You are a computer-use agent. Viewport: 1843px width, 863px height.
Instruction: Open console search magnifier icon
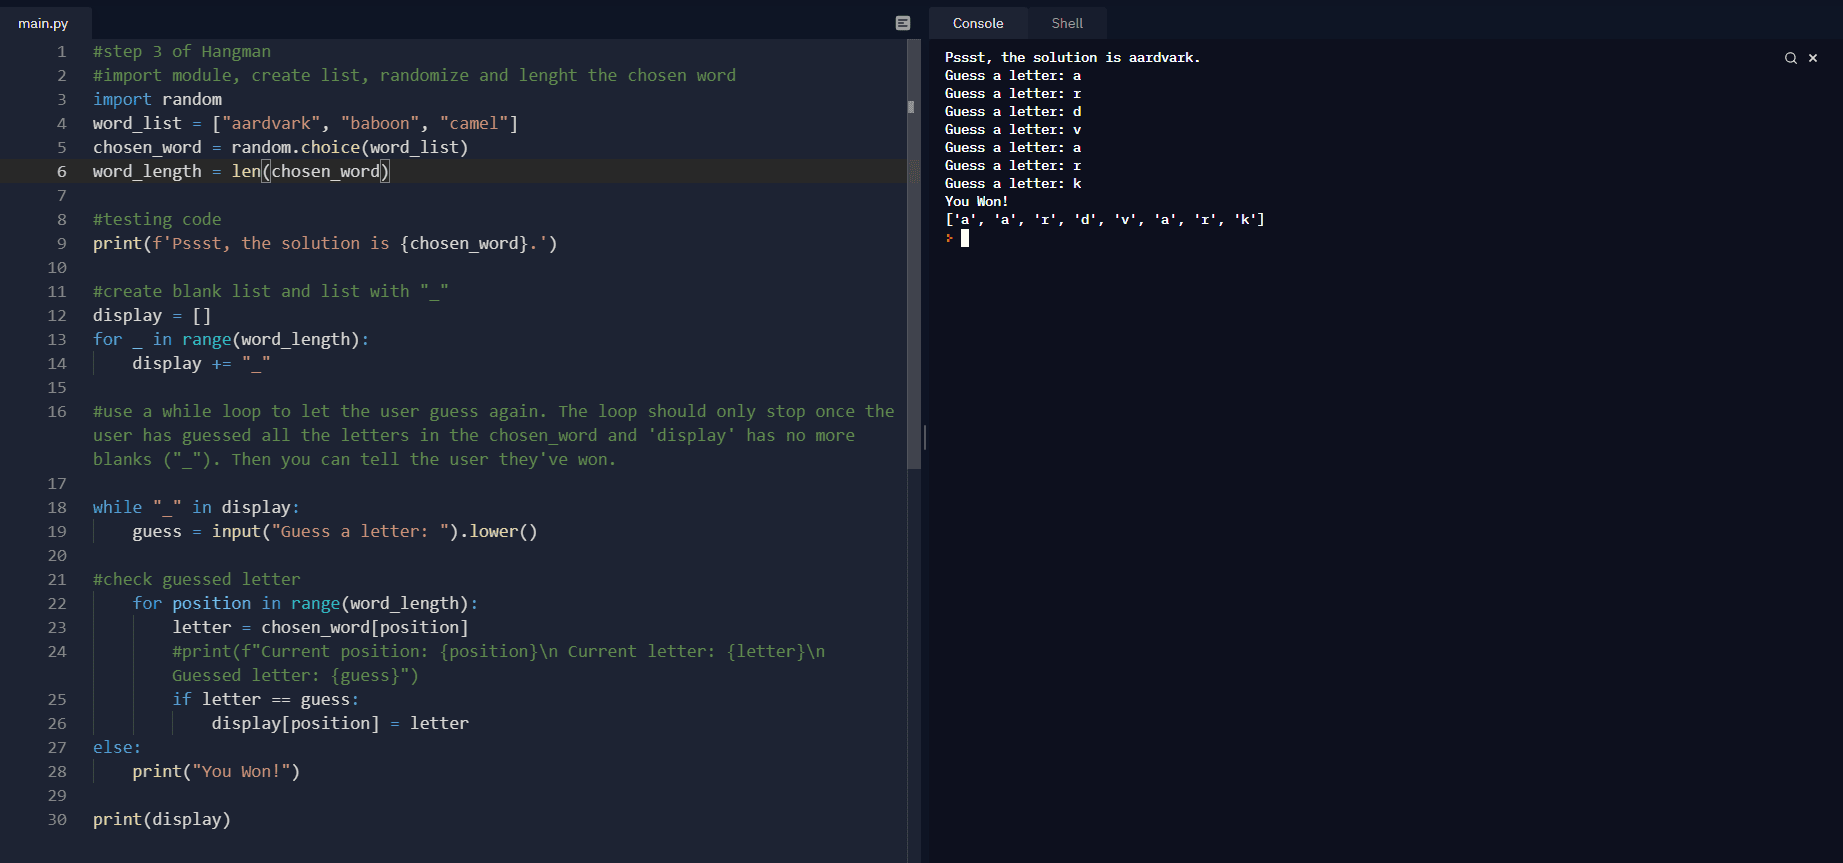pyautogui.click(x=1791, y=58)
